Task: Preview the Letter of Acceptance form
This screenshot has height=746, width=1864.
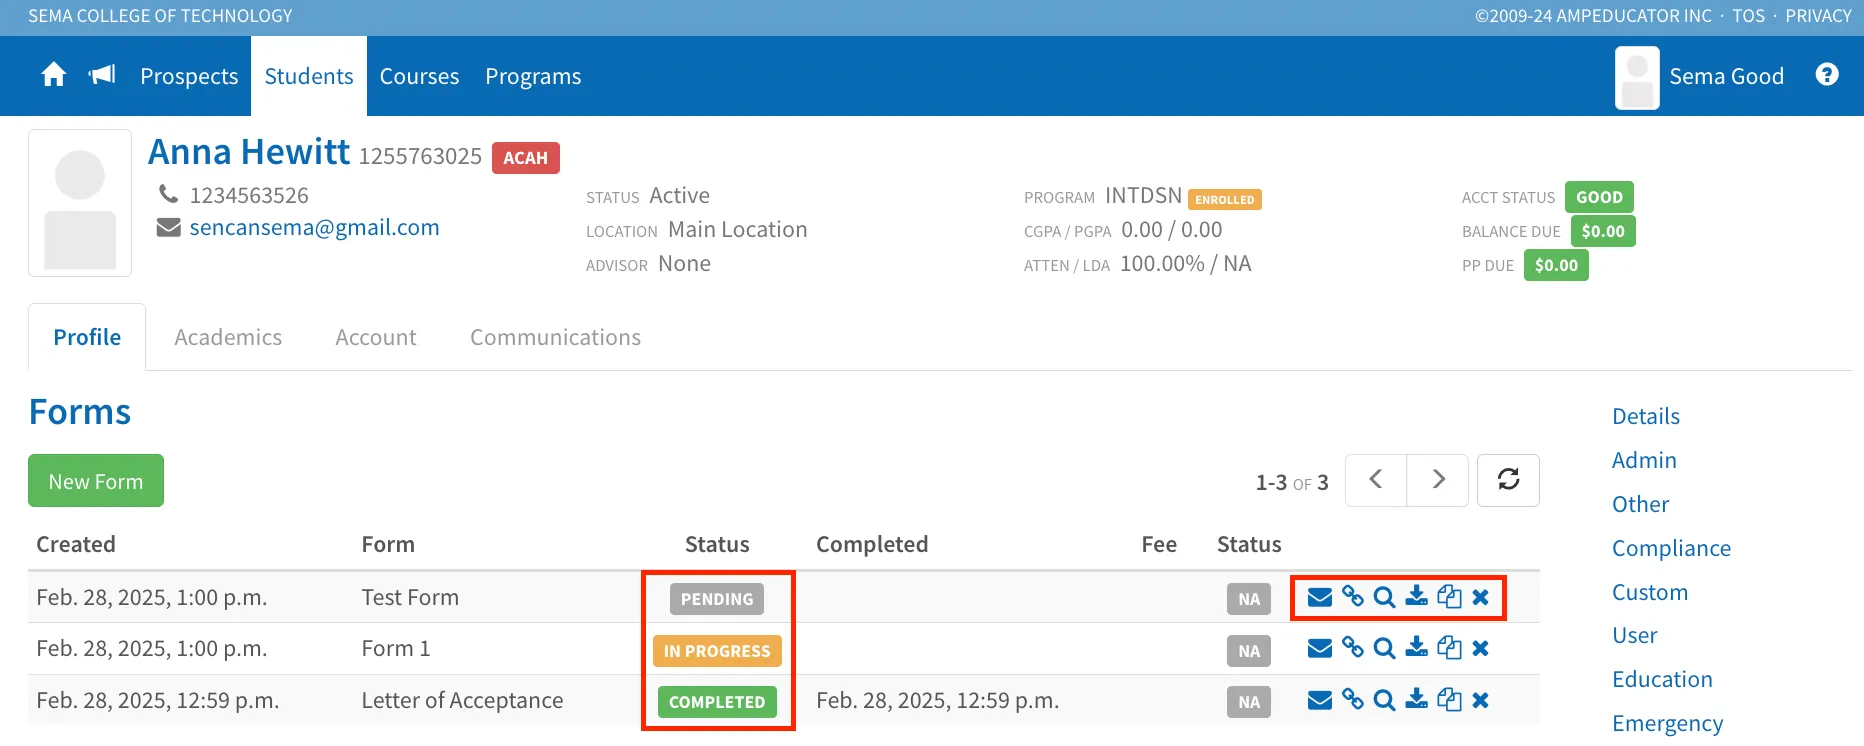Action: [1384, 700]
